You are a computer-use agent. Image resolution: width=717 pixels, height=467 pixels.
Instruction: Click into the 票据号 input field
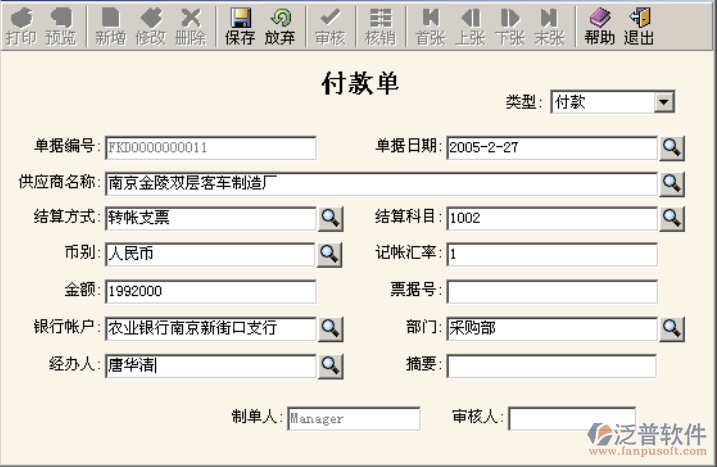(x=552, y=292)
